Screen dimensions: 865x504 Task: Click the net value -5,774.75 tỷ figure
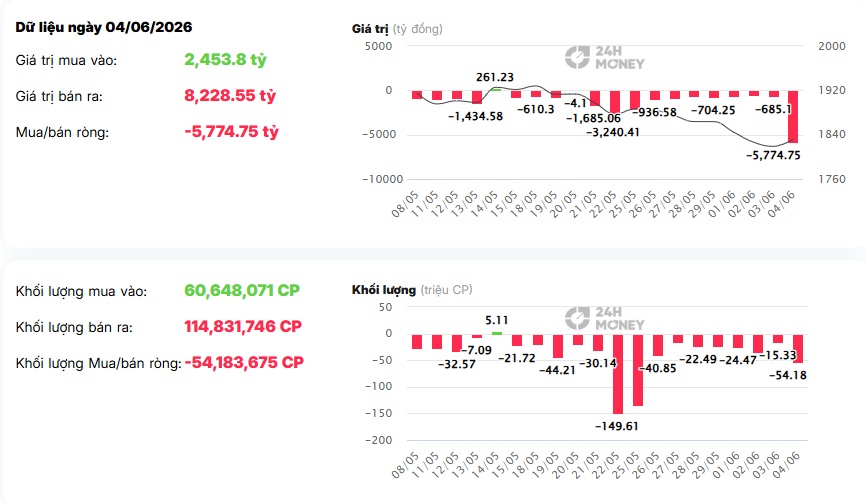click(232, 132)
